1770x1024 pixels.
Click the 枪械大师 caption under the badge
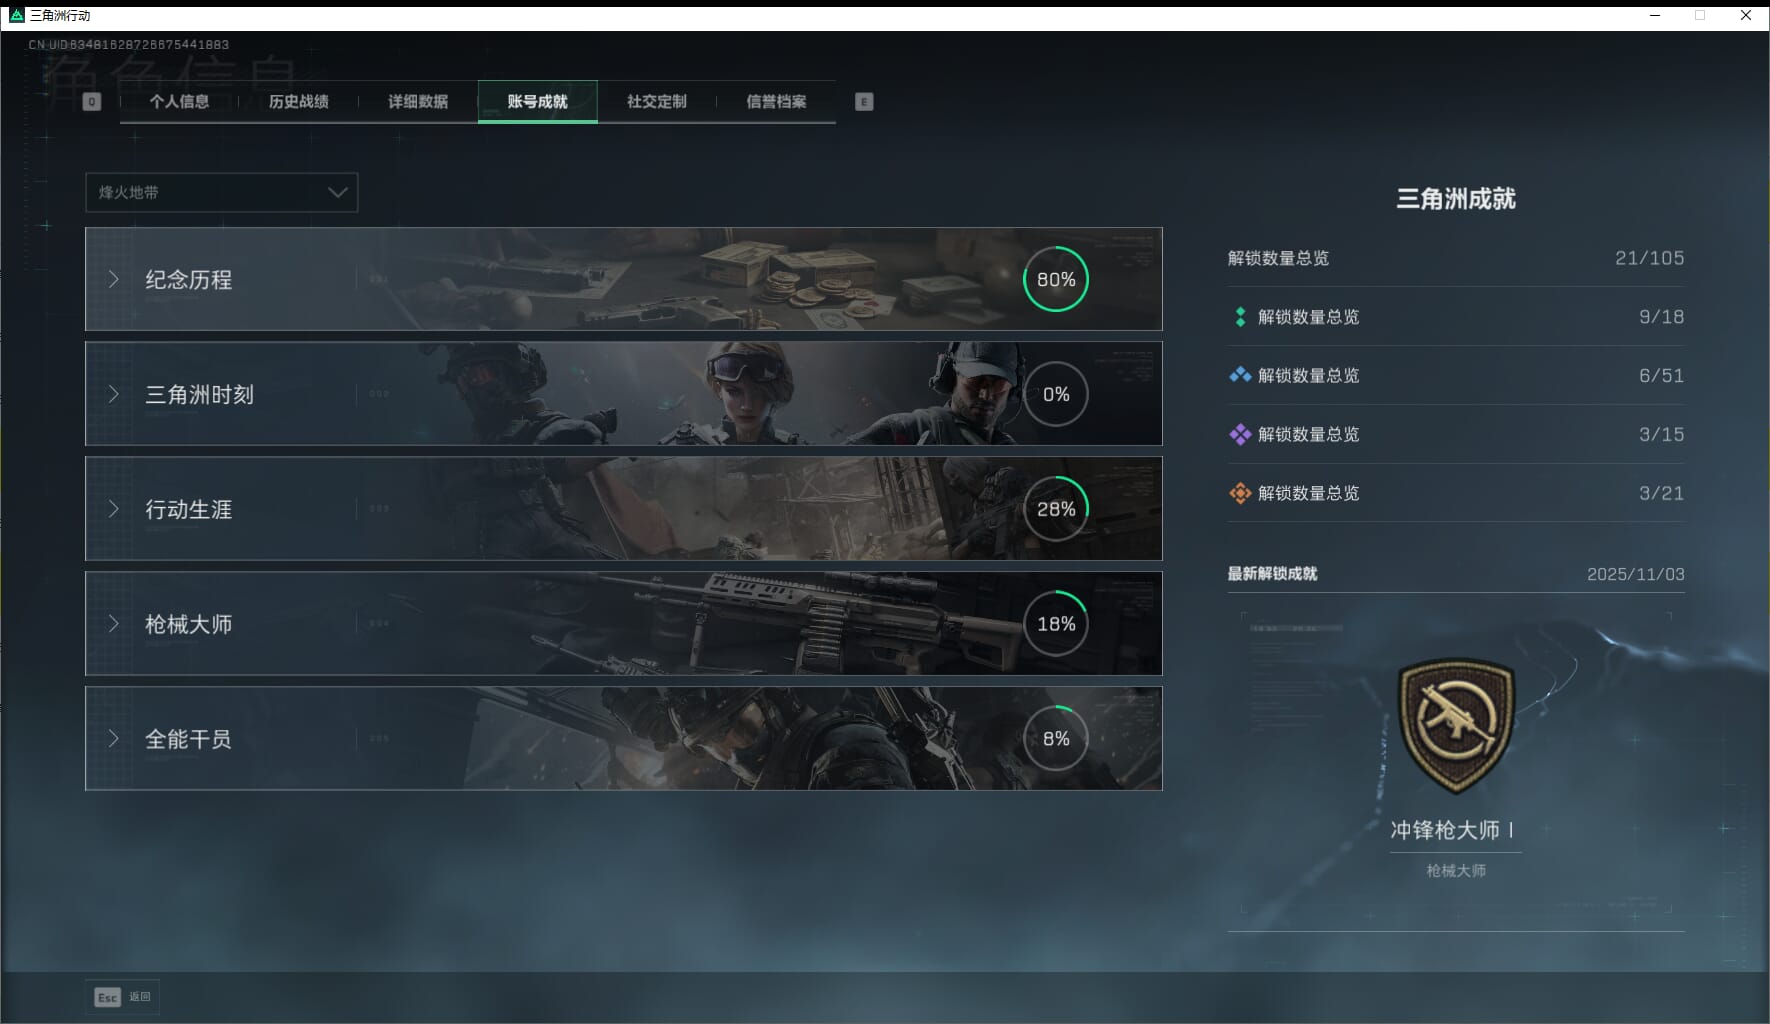pyautogui.click(x=1456, y=871)
